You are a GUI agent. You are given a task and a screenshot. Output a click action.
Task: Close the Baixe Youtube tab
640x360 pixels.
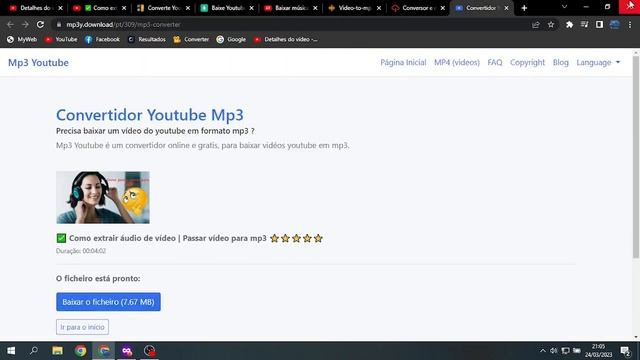251,8
